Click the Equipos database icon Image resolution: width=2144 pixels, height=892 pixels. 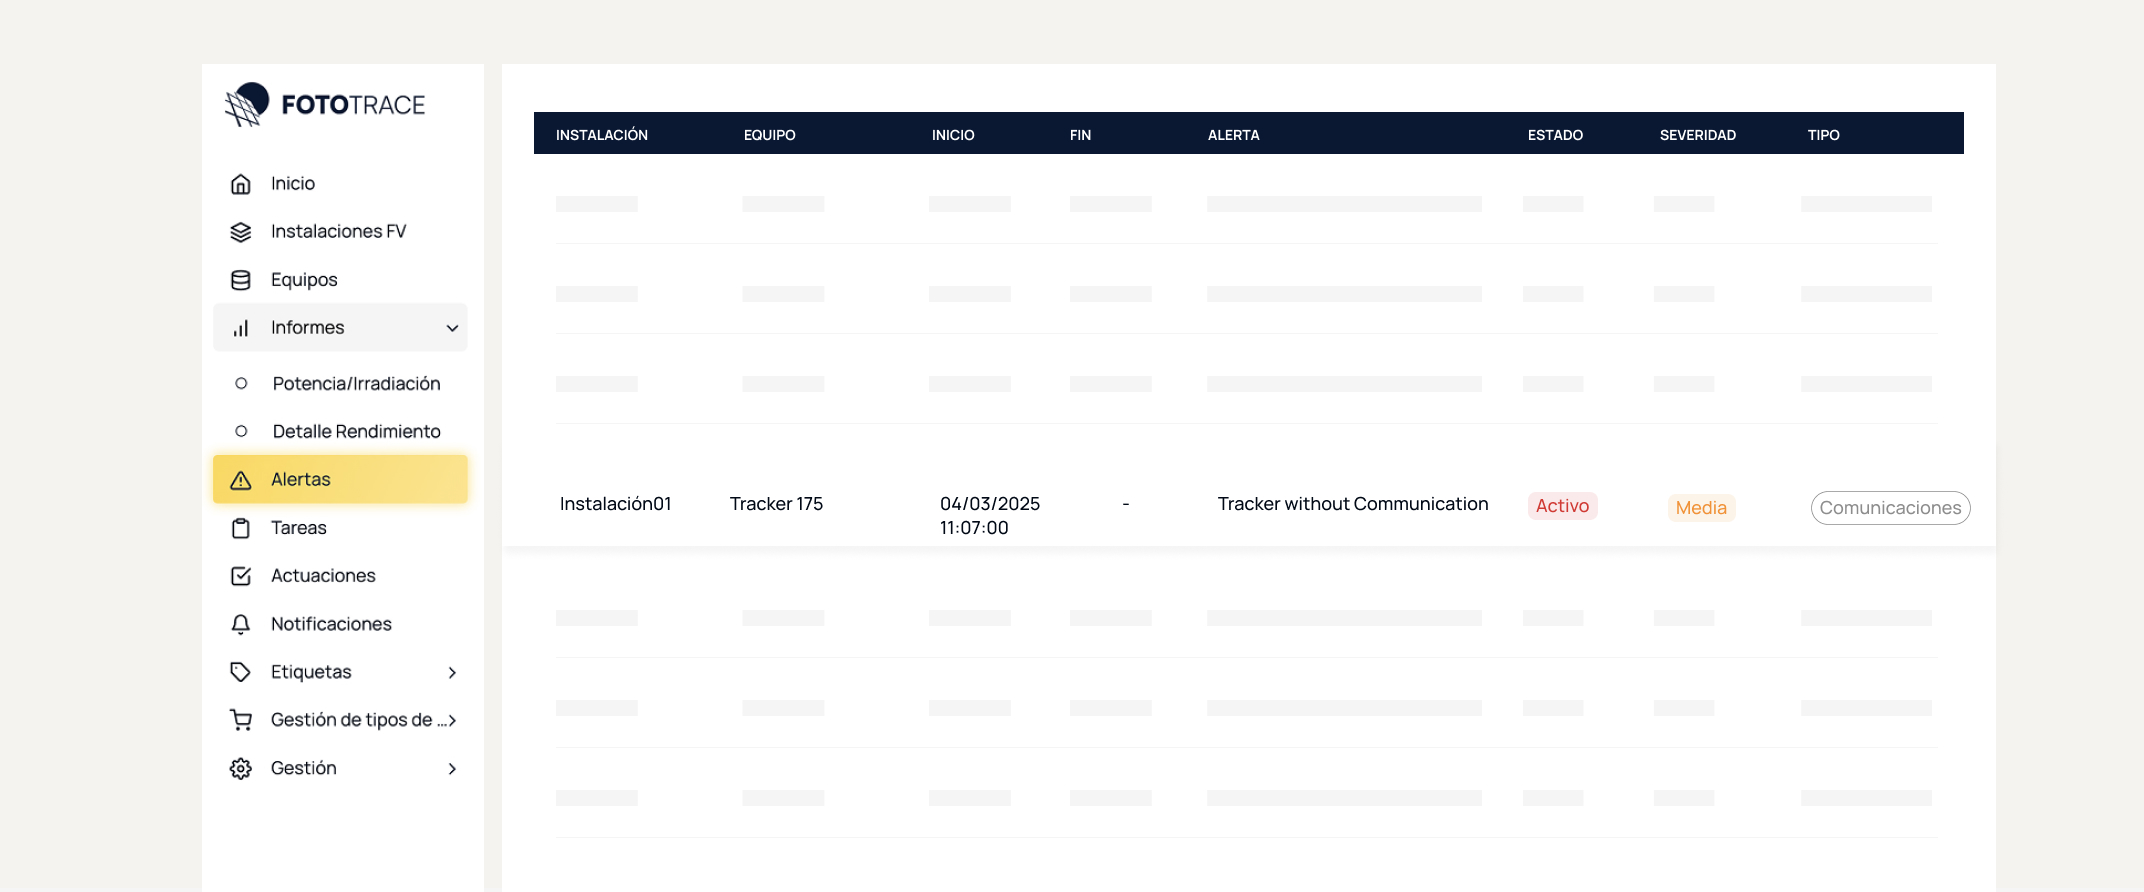tap(241, 280)
